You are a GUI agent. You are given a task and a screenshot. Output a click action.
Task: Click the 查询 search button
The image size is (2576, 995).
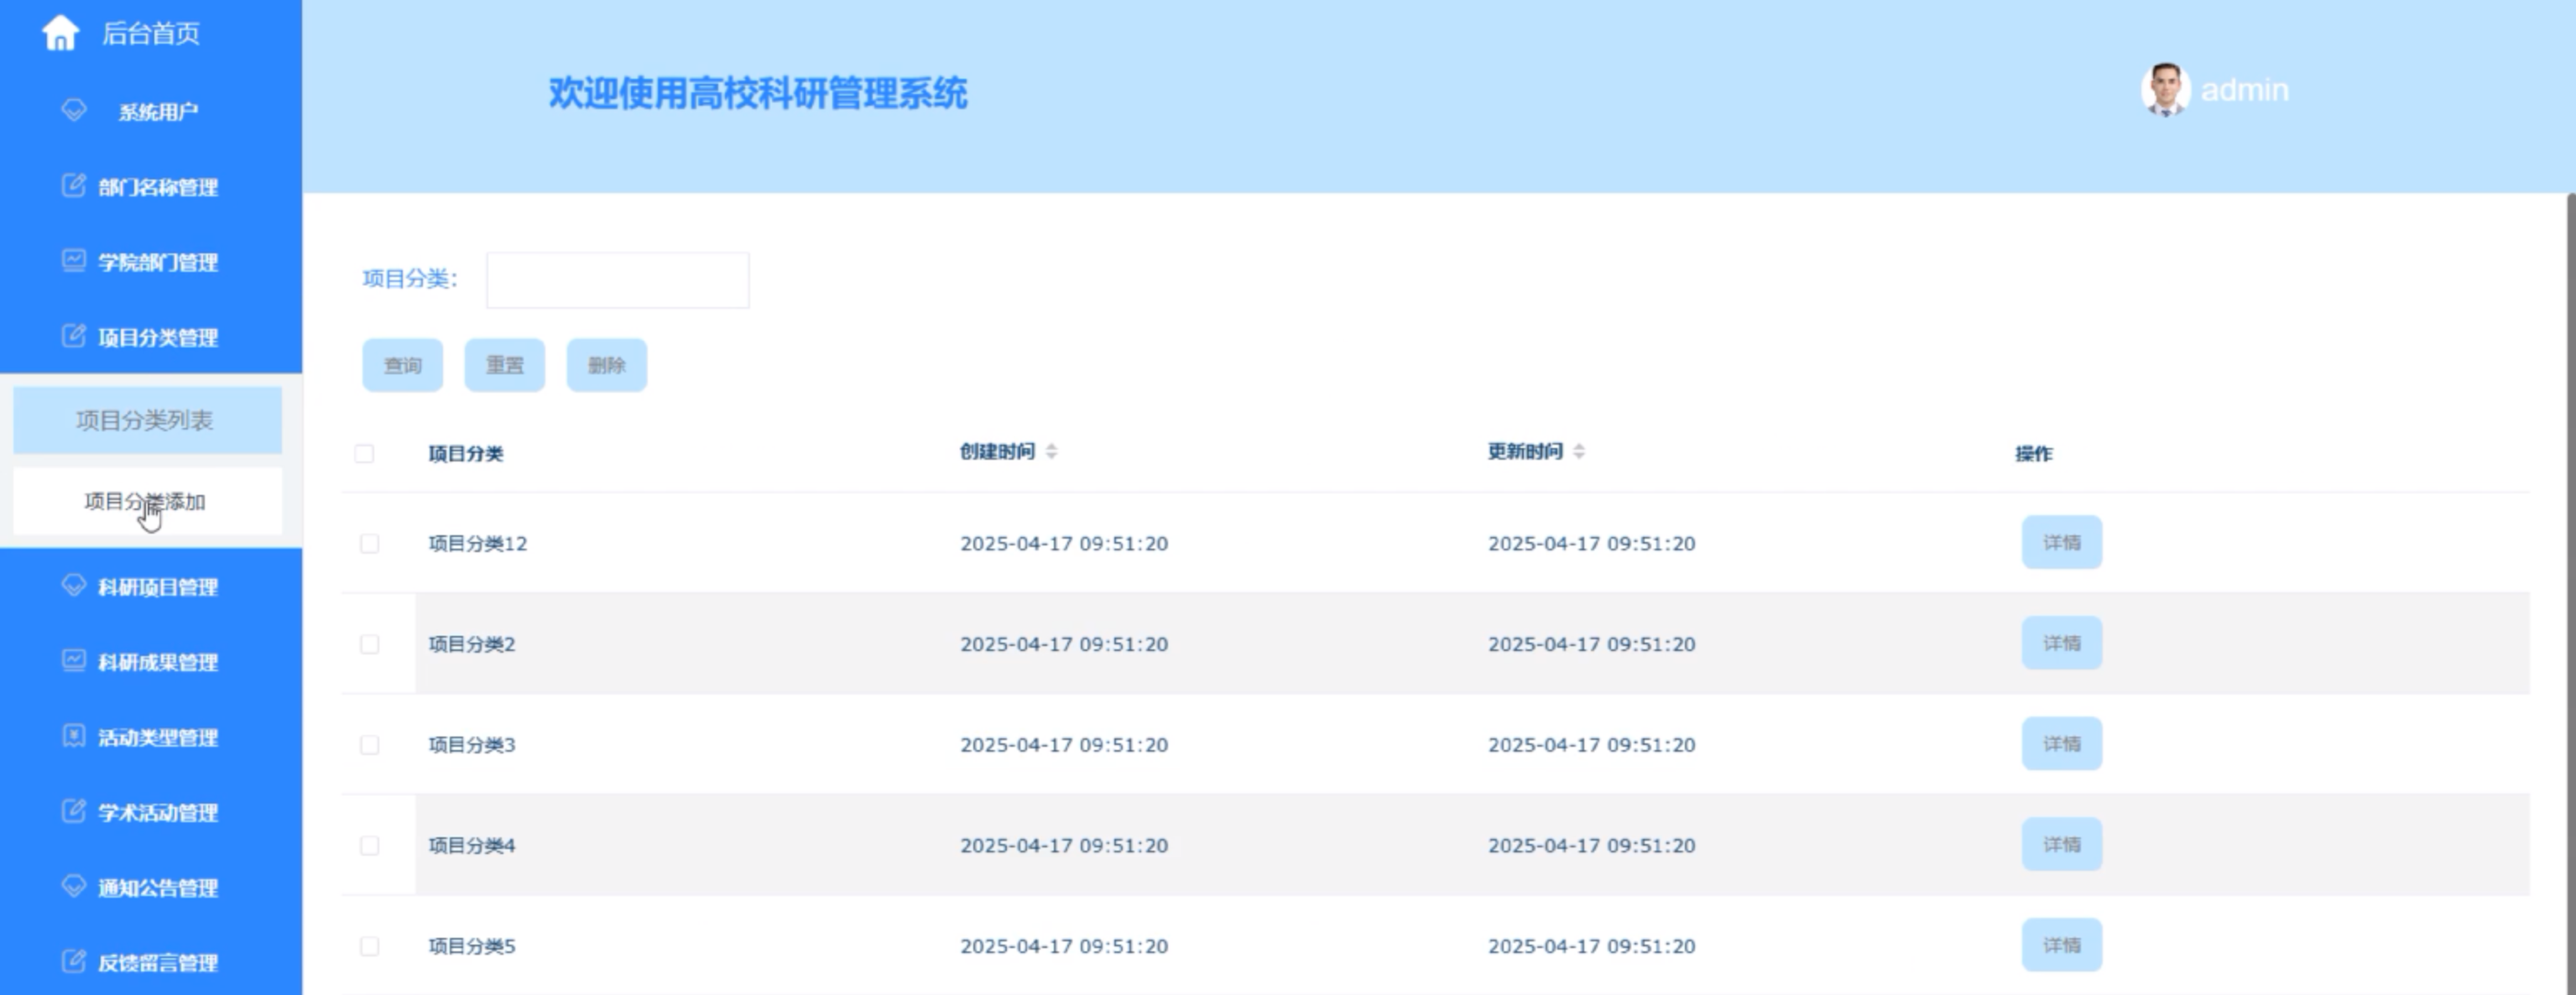click(x=402, y=366)
